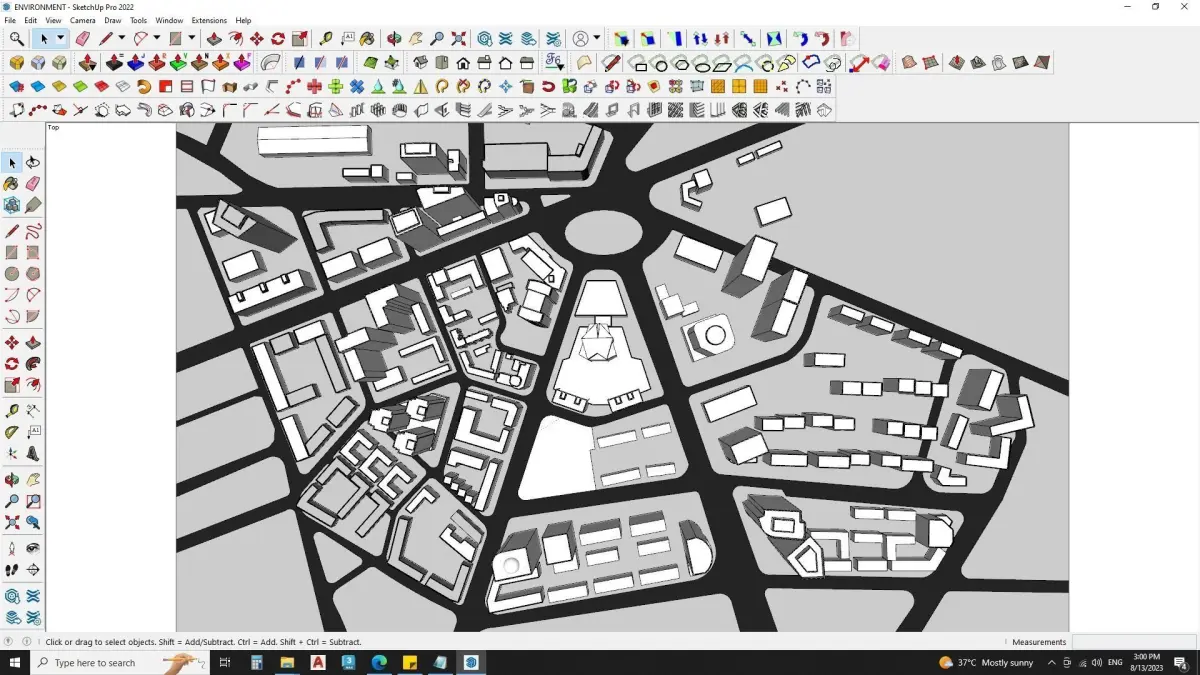Activate the Walk footprints tool
Image resolution: width=1200 pixels, height=675 pixels.
tap(12, 570)
